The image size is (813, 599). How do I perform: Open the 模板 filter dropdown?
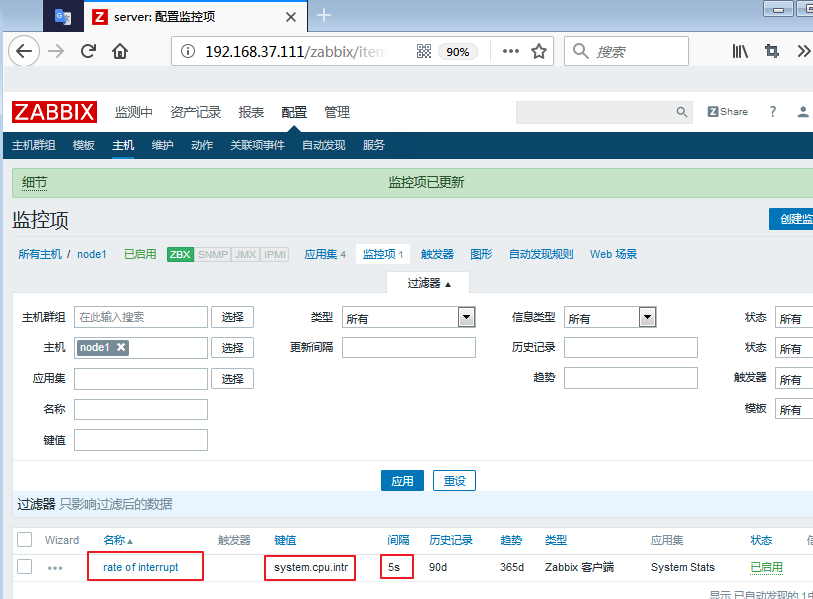point(794,409)
